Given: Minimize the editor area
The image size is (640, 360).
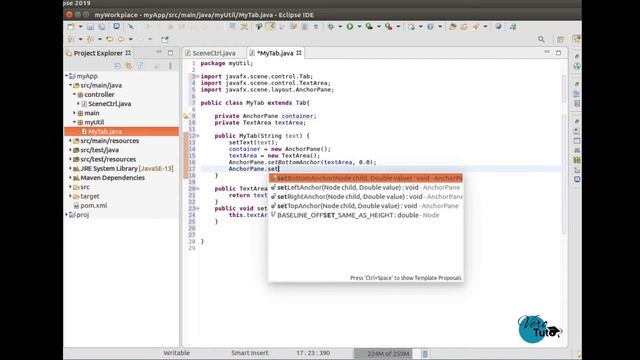Looking at the screenshot, I should click(x=547, y=52).
